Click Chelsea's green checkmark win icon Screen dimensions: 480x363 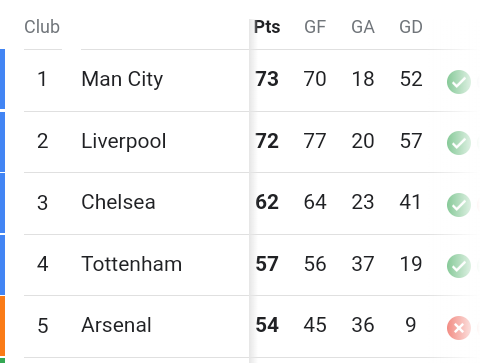(459, 205)
